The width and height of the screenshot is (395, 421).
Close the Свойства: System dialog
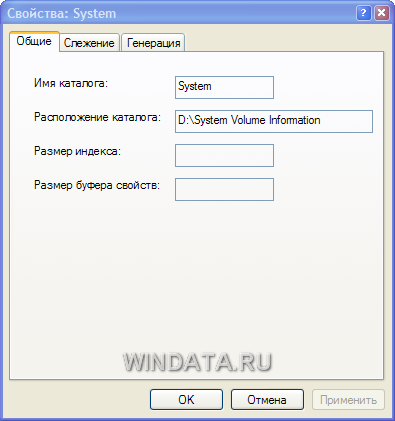[382, 13]
